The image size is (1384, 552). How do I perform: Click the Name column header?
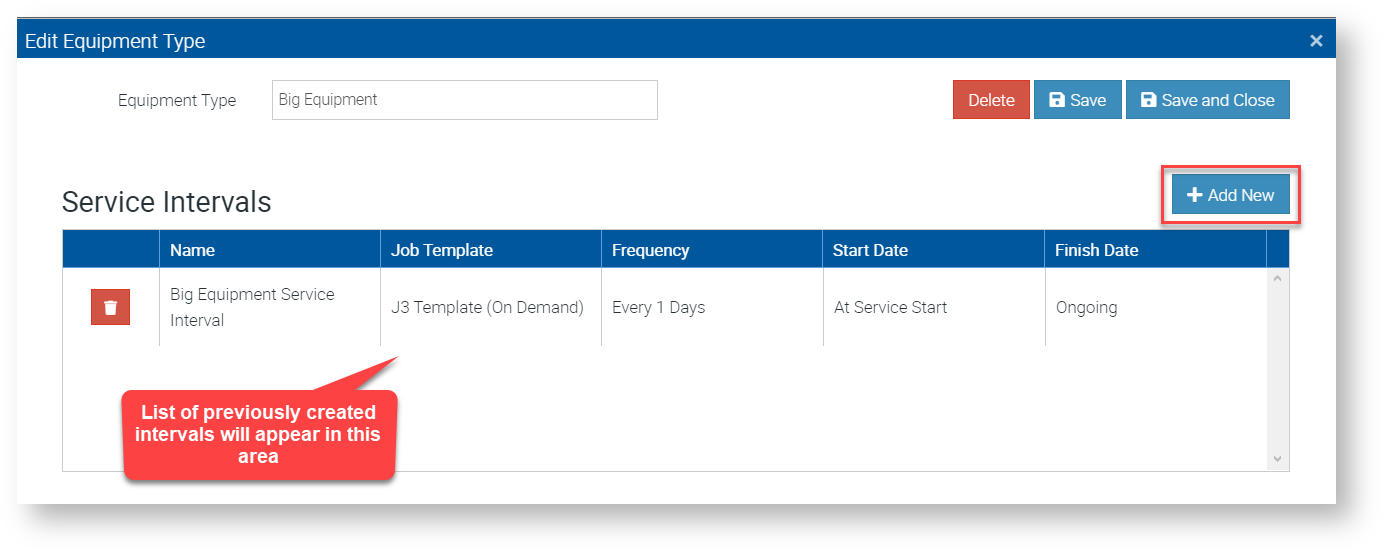click(192, 250)
